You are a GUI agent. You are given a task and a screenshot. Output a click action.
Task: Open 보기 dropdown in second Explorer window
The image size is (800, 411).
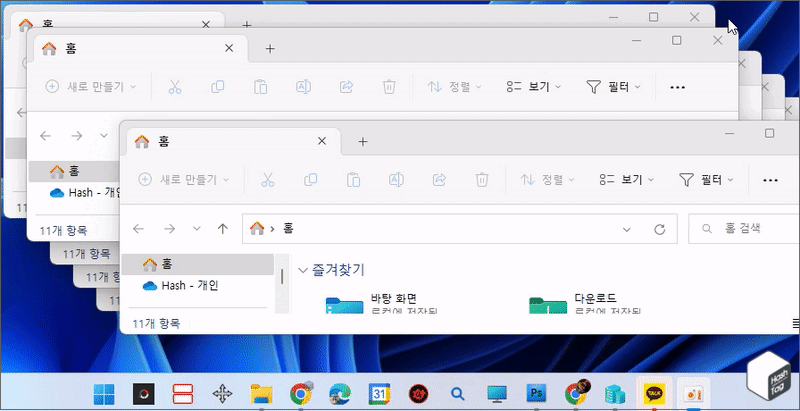(534, 87)
